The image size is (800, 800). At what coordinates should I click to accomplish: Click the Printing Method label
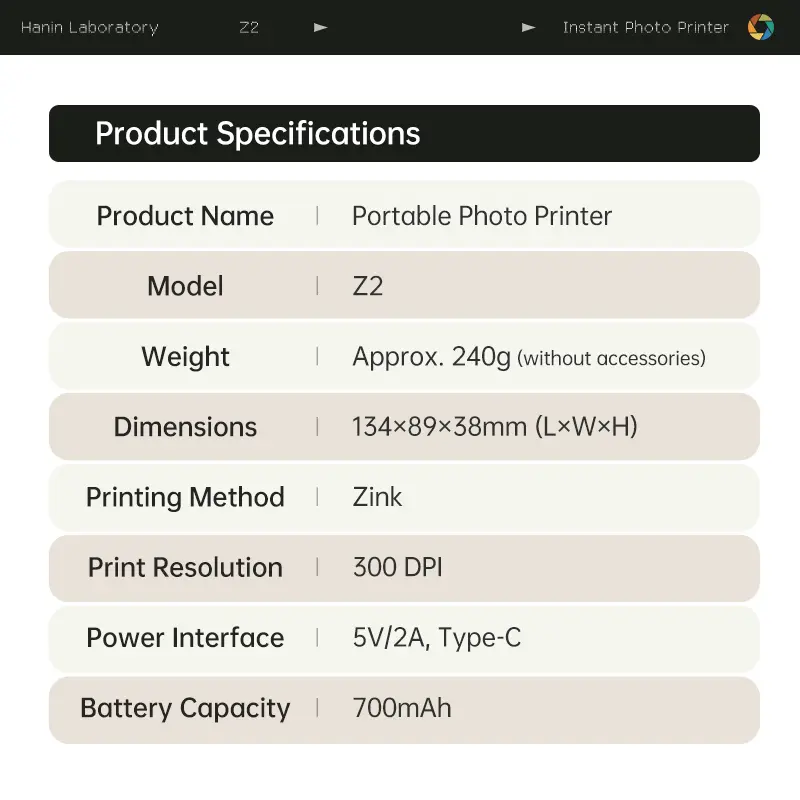(185, 497)
